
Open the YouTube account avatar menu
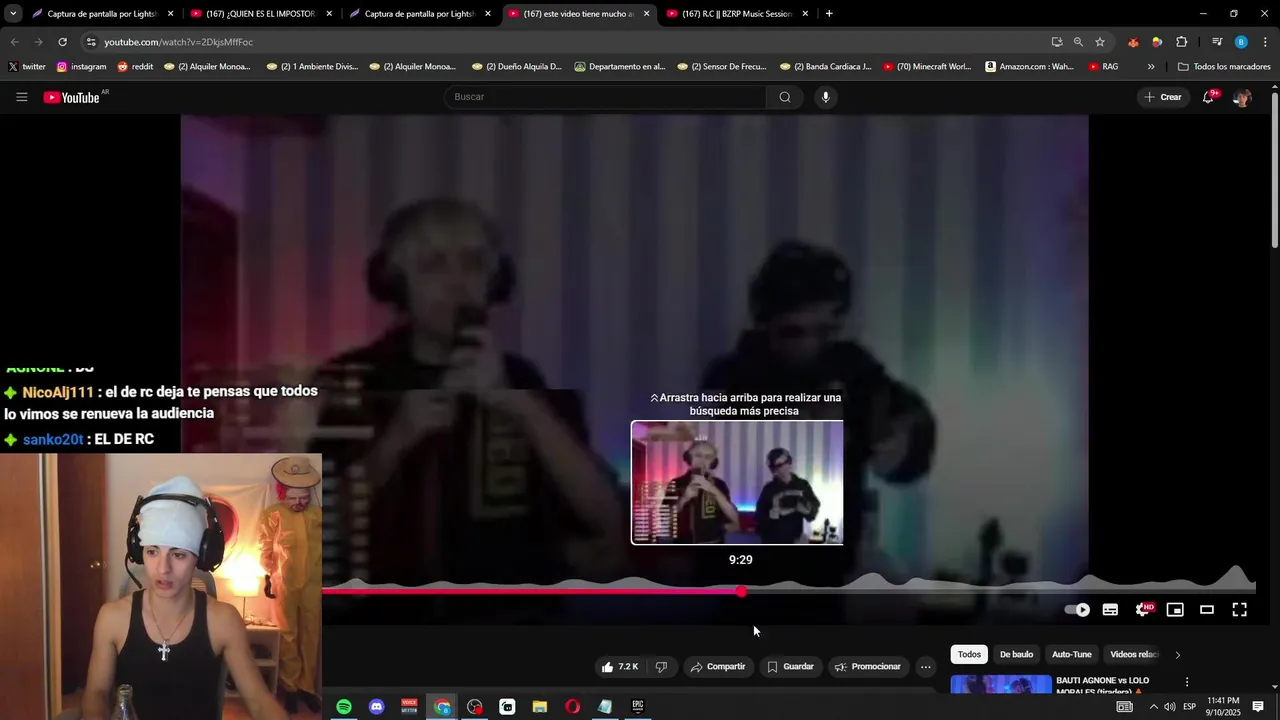(x=1242, y=97)
